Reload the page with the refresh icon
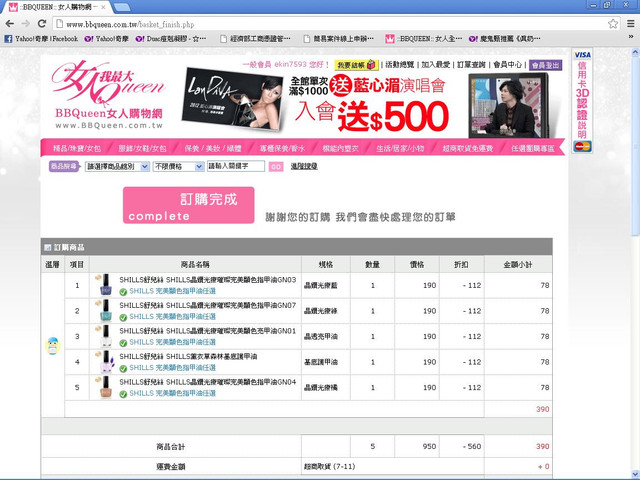640x480 pixels. pos(42,24)
